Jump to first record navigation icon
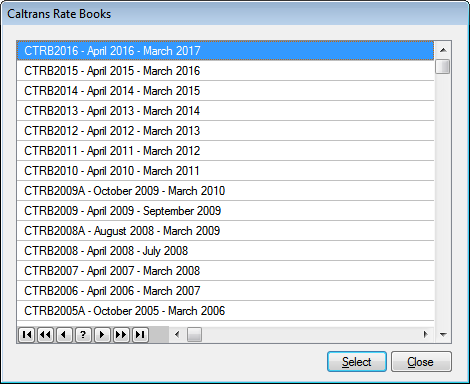The height and width of the screenshot is (384, 470). tap(27, 334)
